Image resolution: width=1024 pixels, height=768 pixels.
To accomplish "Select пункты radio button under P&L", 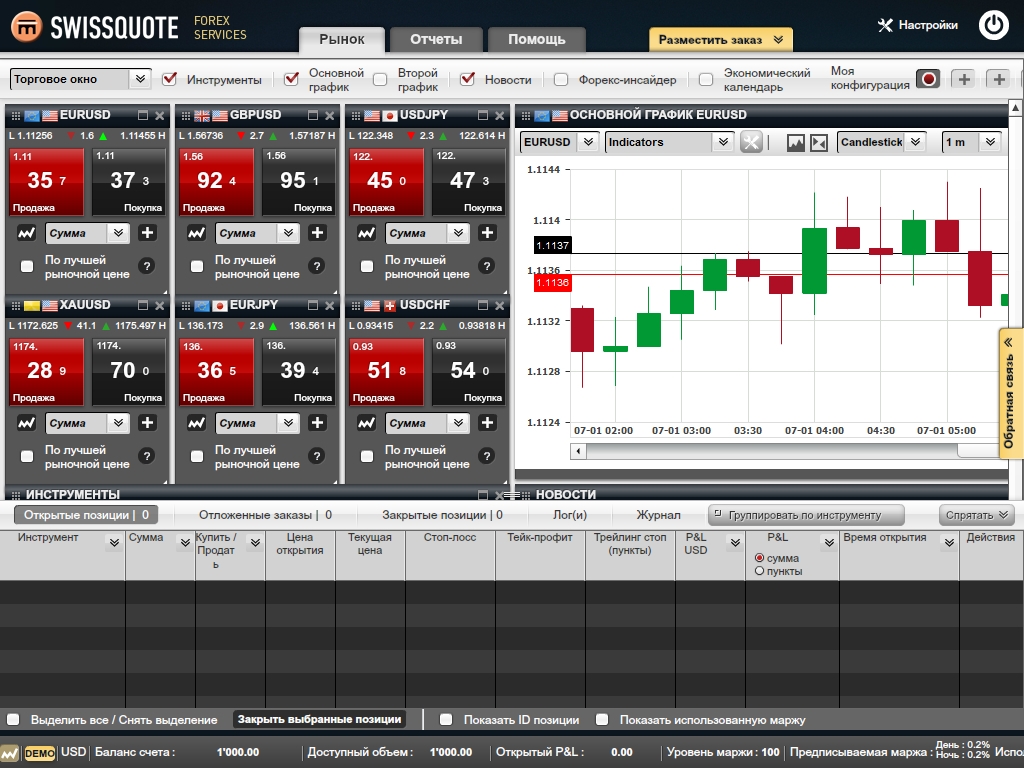I will (760, 571).
